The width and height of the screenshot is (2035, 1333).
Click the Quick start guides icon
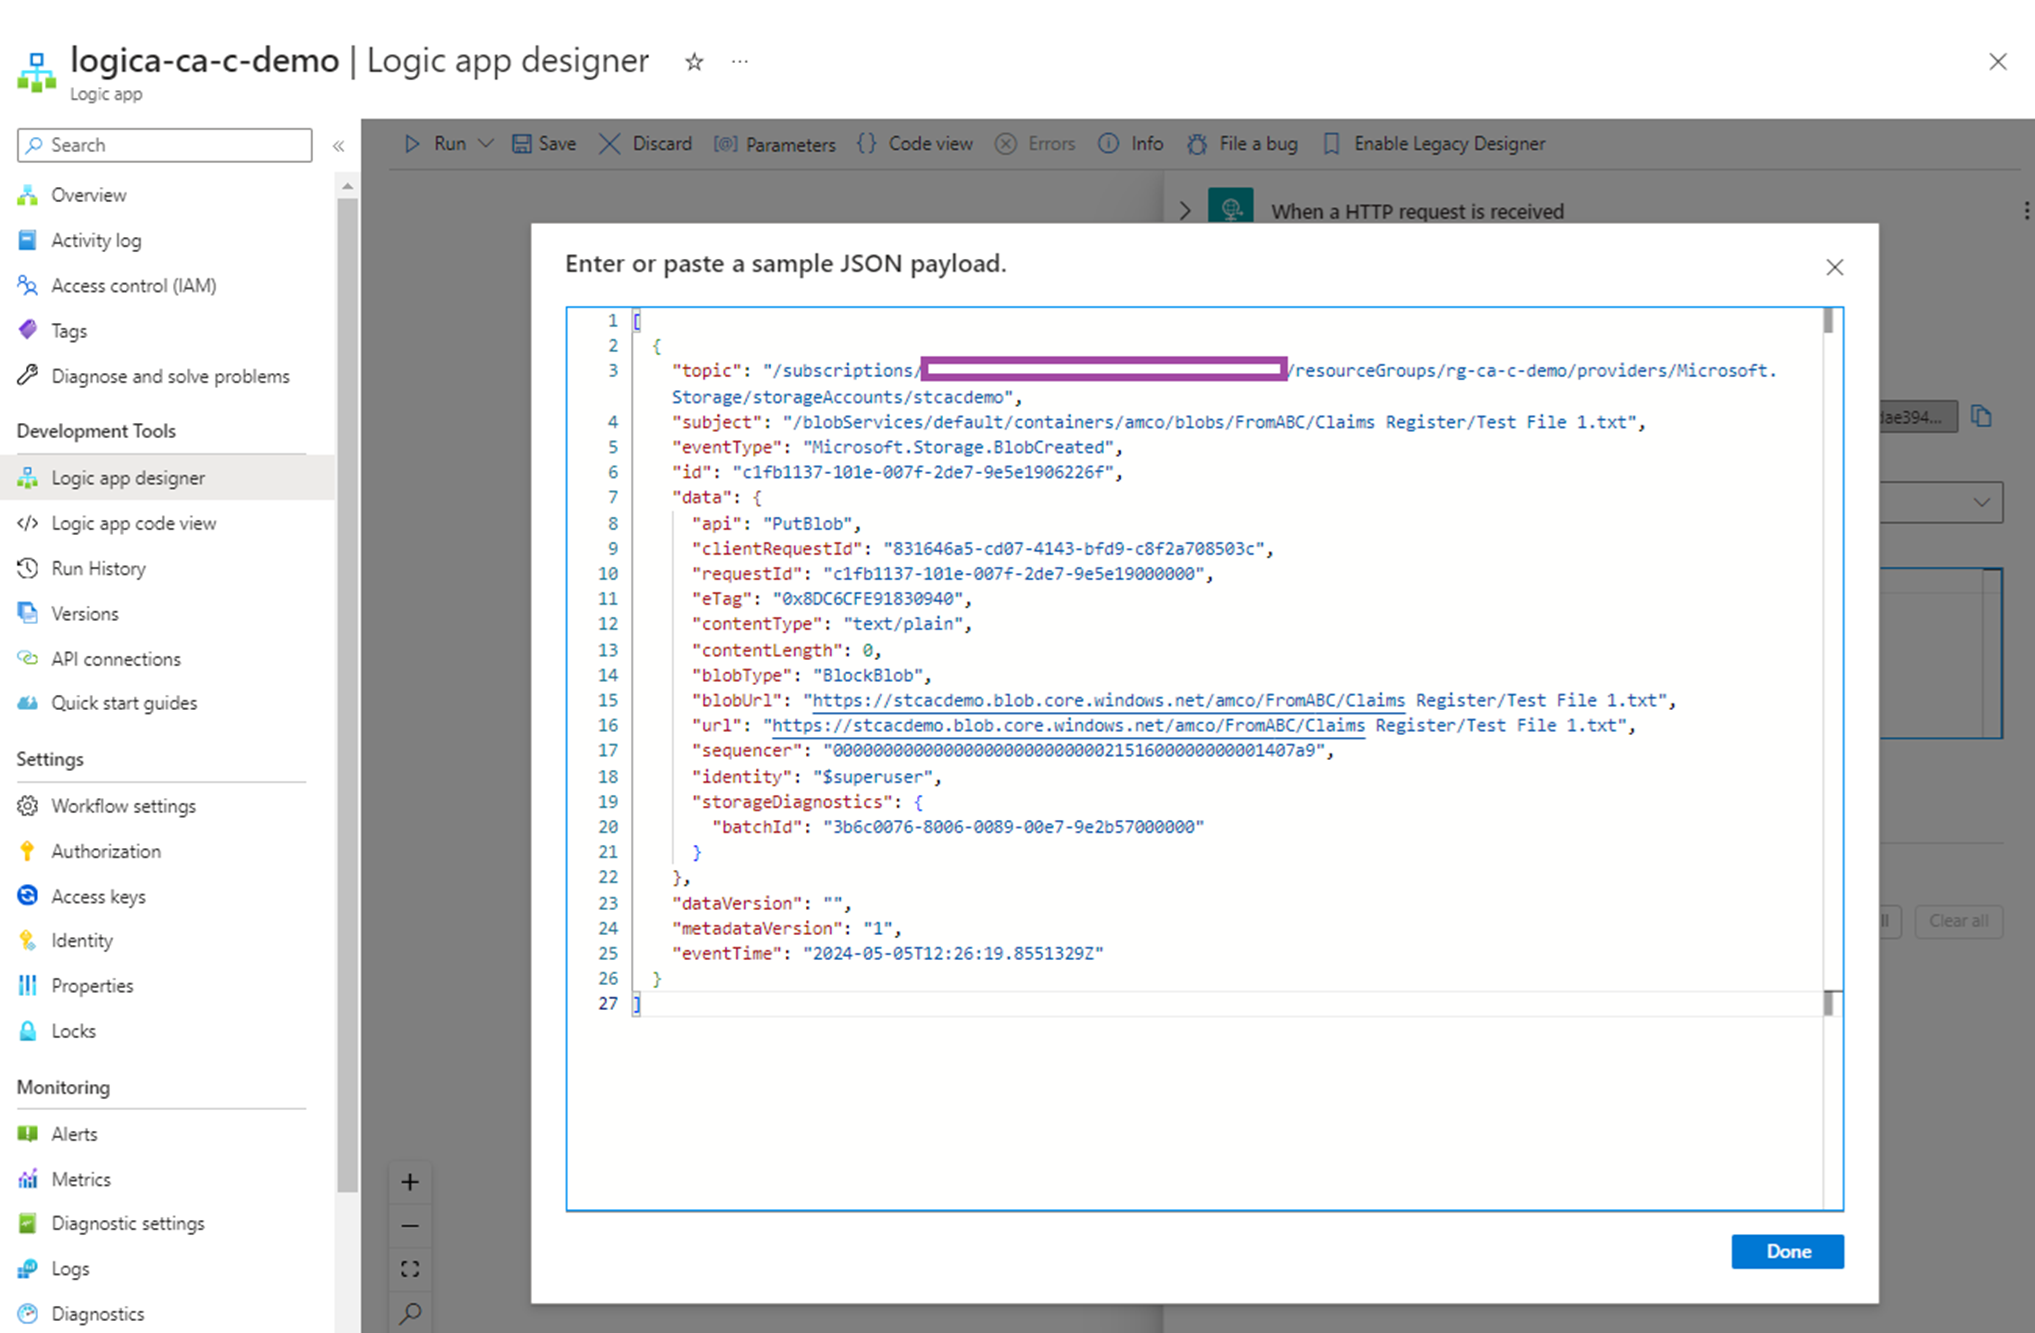[x=28, y=703]
